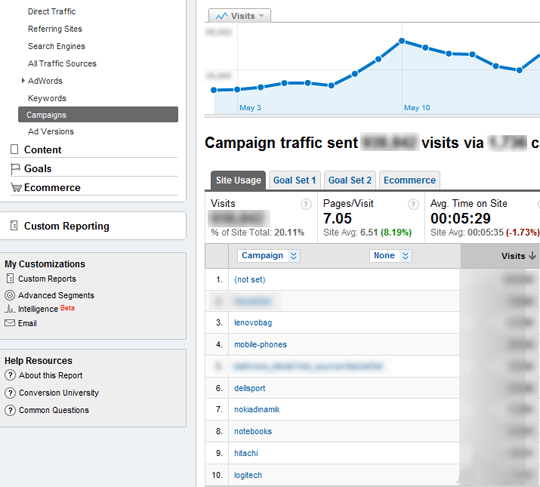Image resolution: width=540 pixels, height=487 pixels.
Task: Select the Campaigns menu item
Action: coord(98,114)
